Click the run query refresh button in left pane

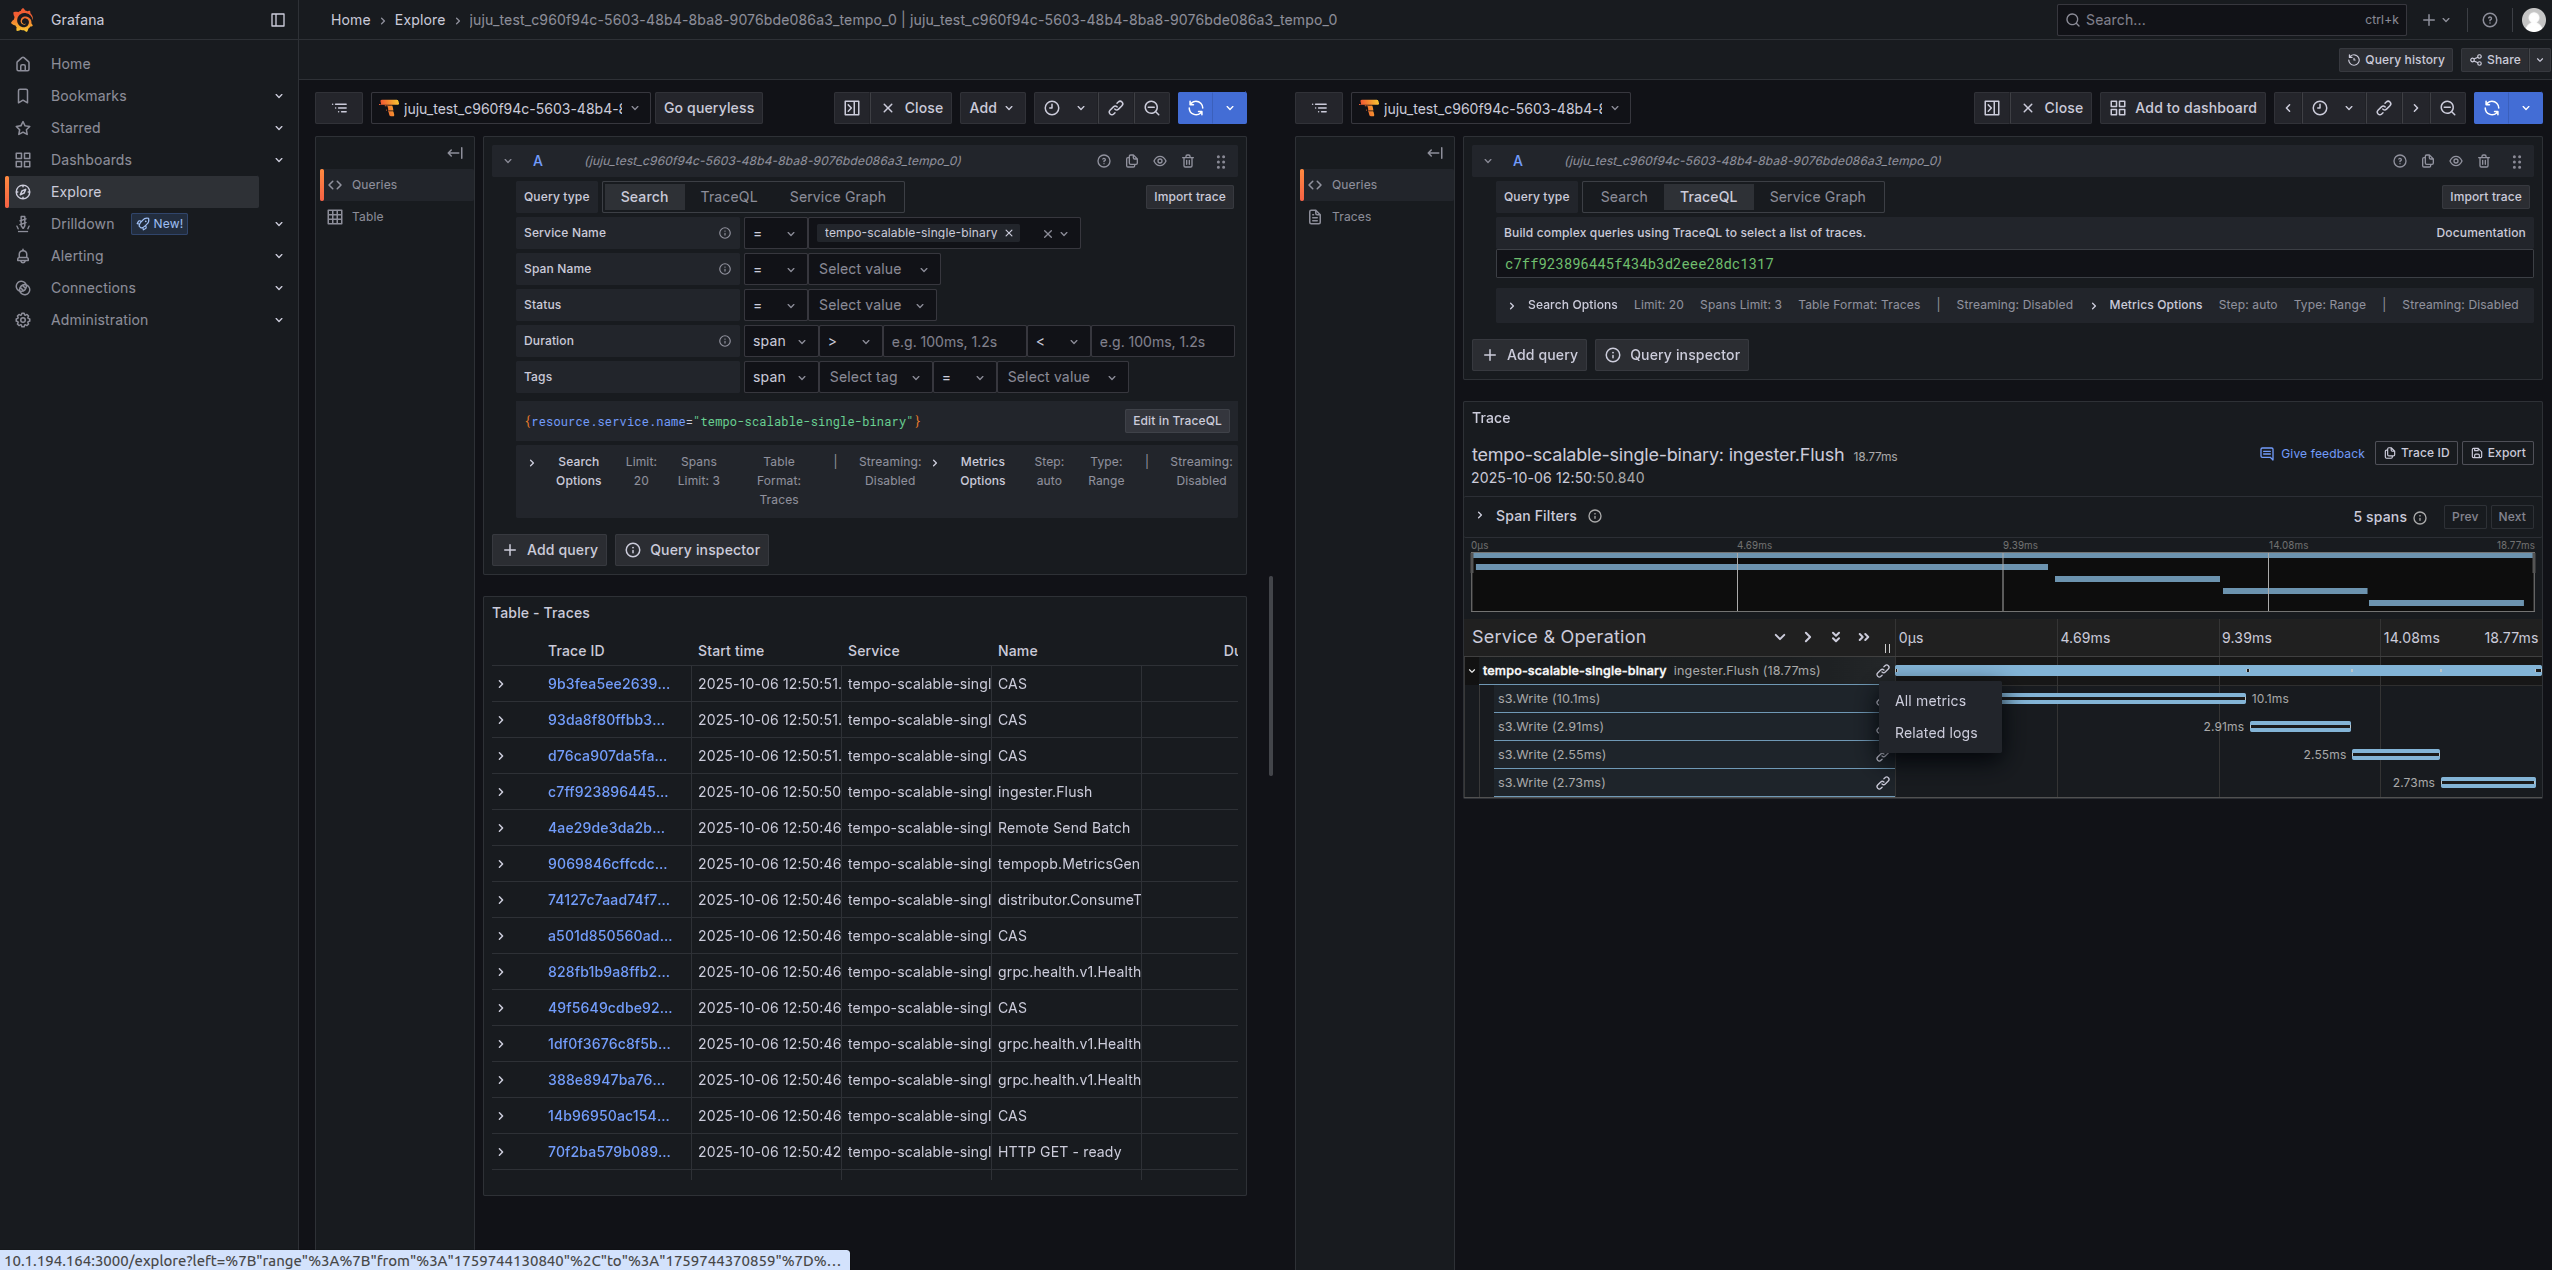[1196, 108]
